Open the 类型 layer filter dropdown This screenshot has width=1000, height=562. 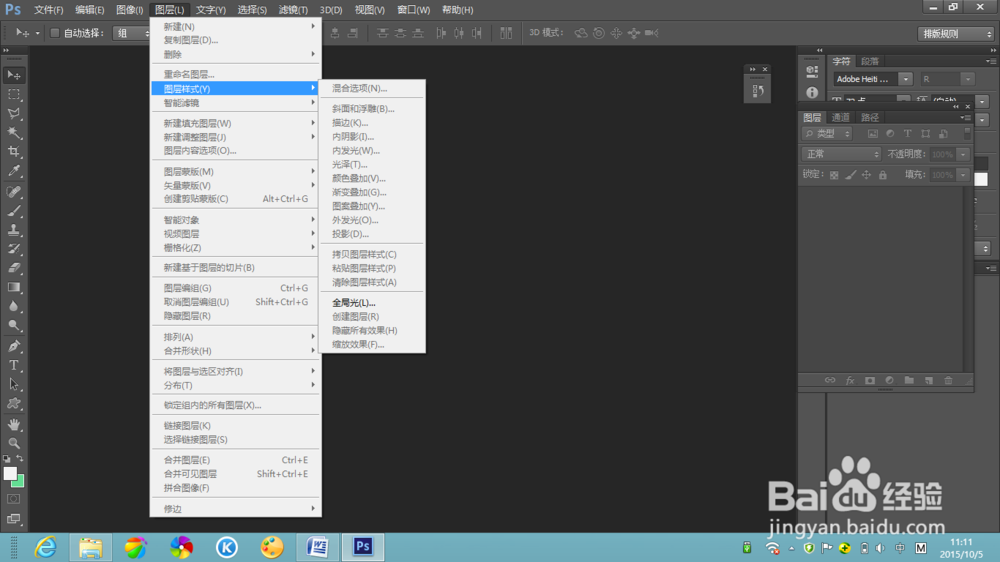tap(827, 134)
